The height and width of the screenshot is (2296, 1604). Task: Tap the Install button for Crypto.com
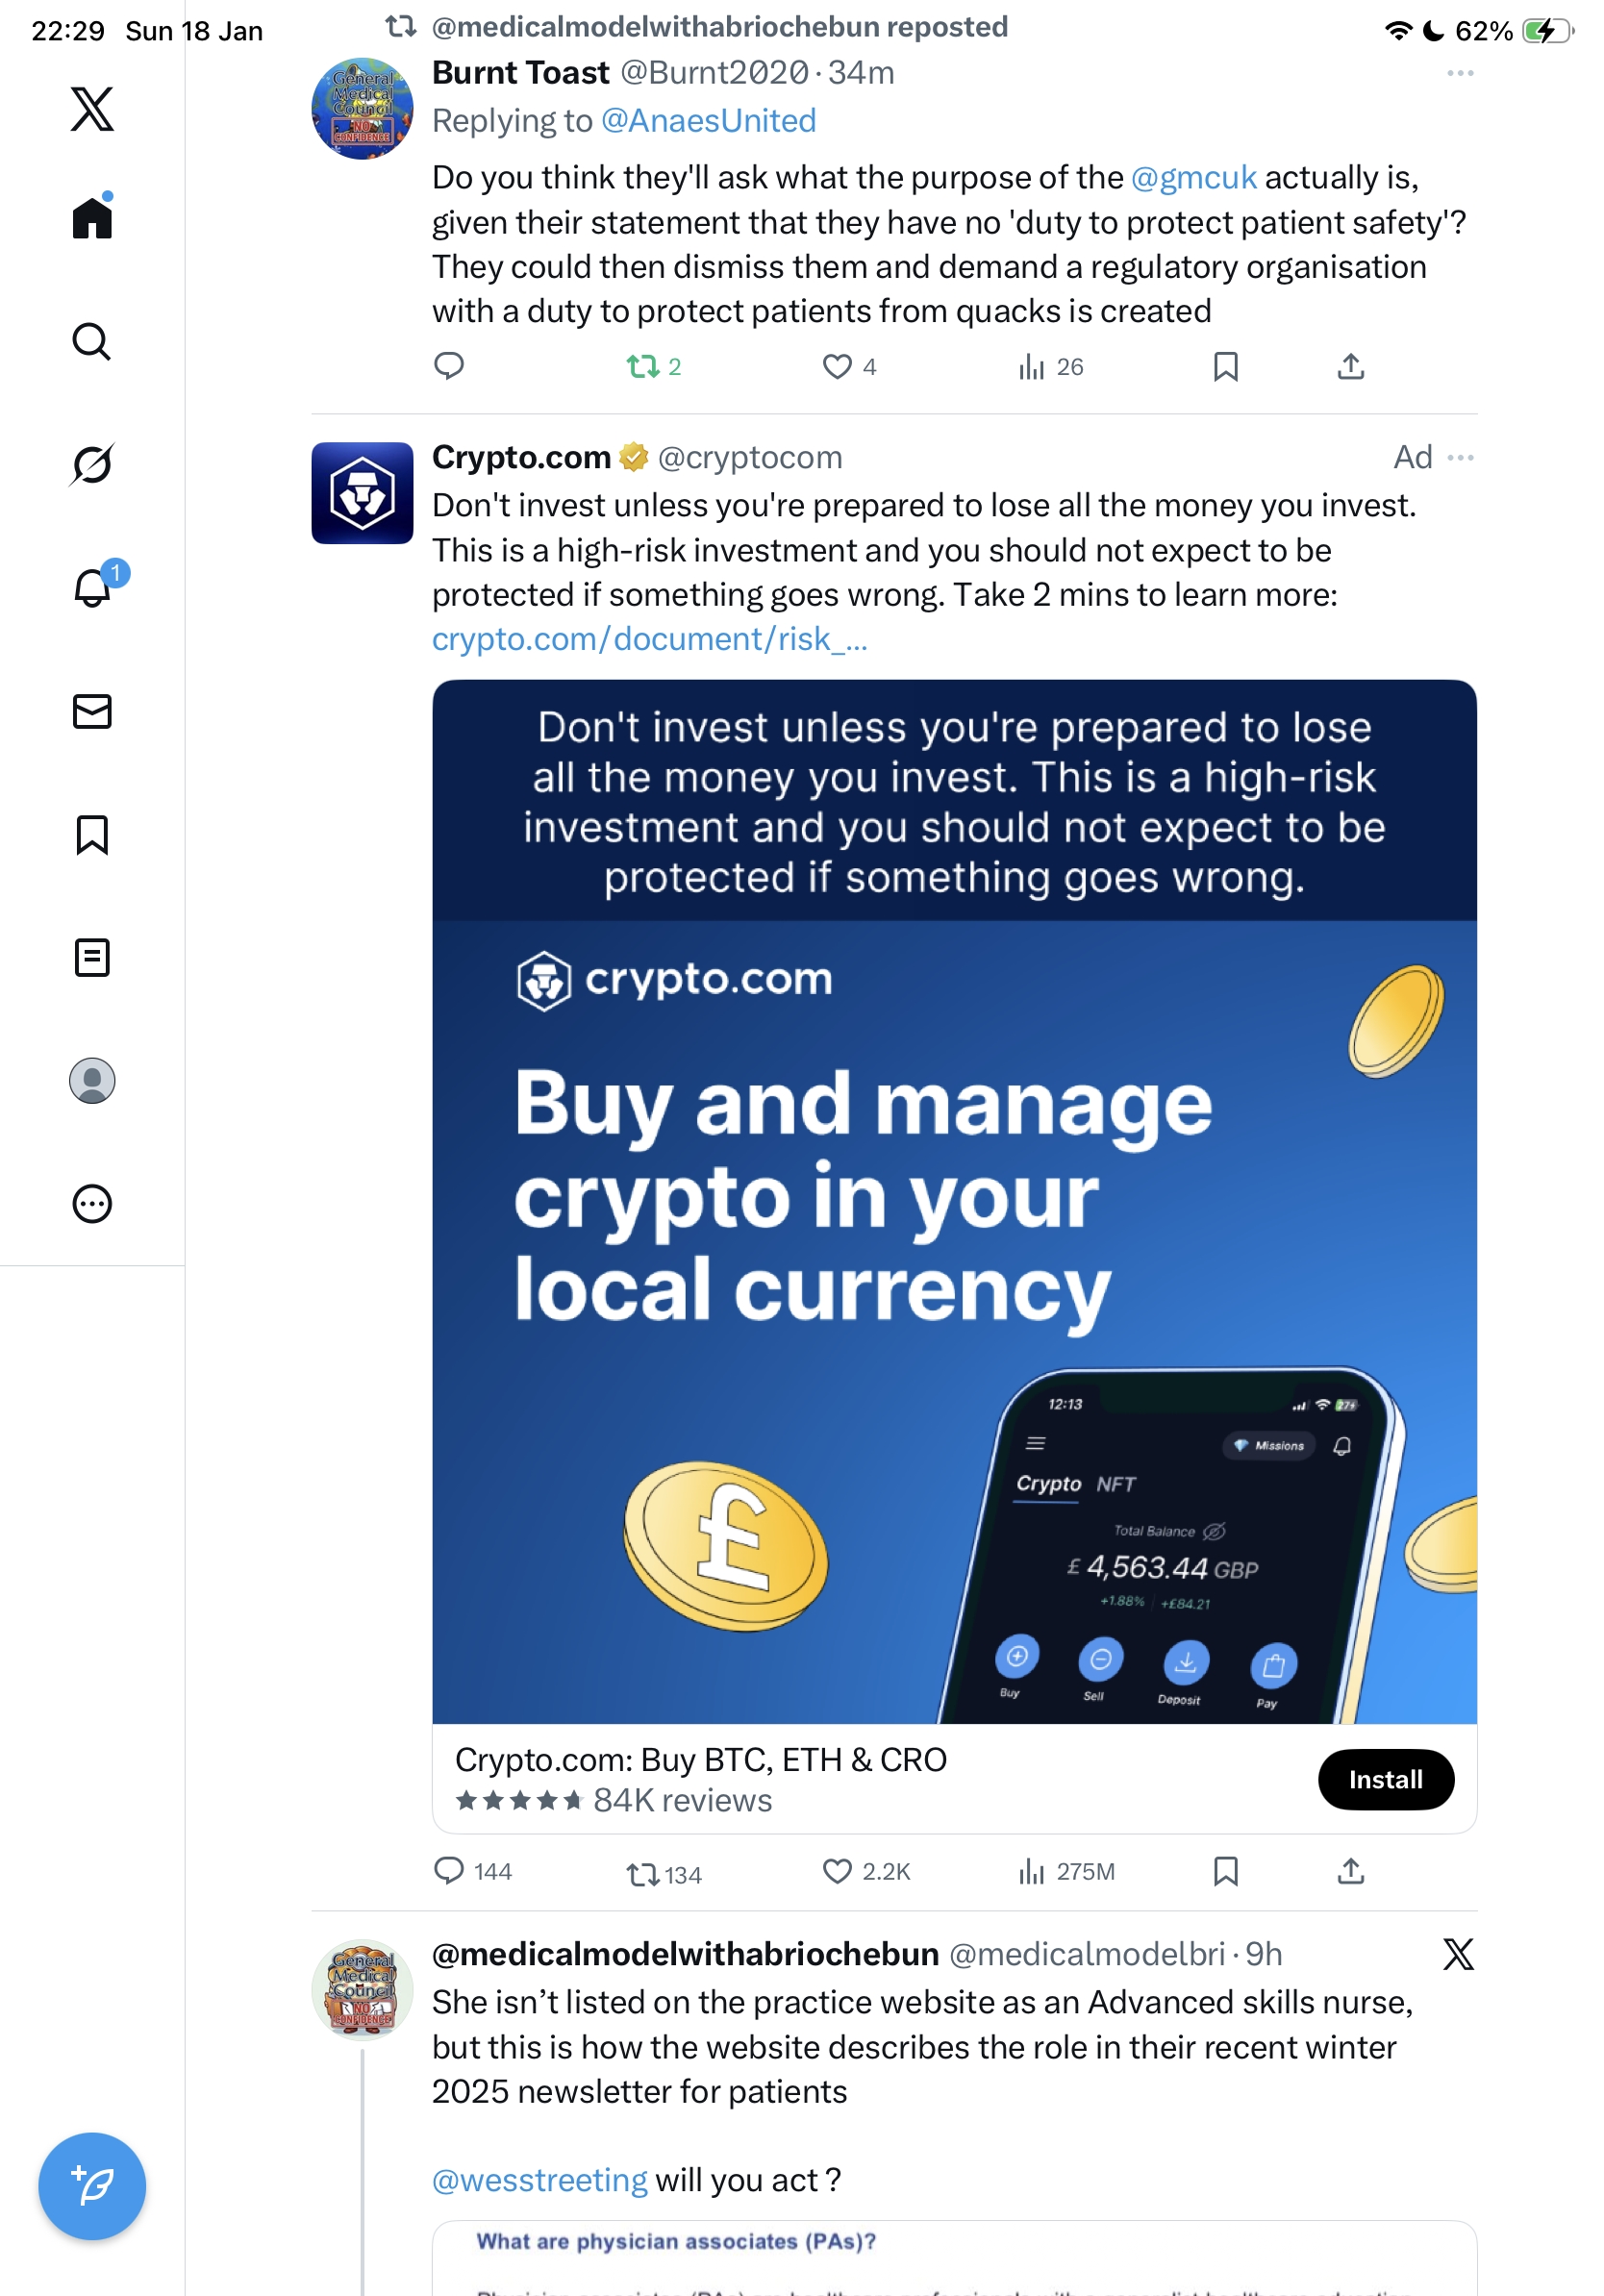(x=1385, y=1779)
